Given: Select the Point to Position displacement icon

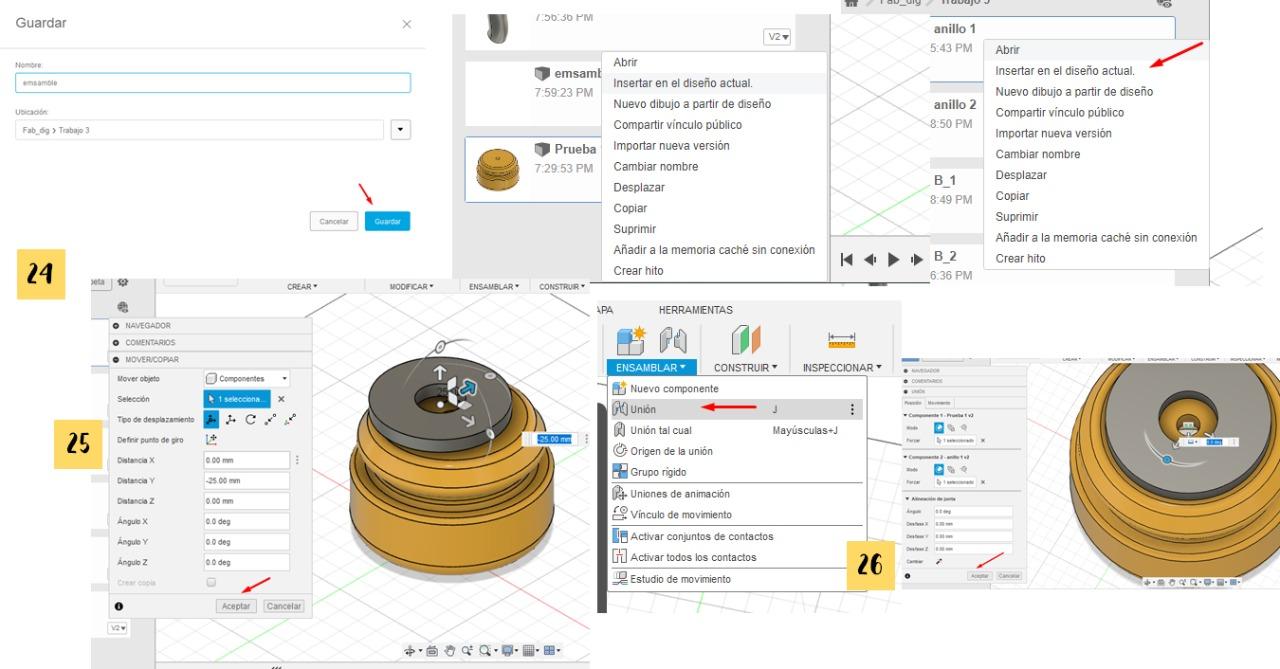Looking at the screenshot, I should point(289,419).
